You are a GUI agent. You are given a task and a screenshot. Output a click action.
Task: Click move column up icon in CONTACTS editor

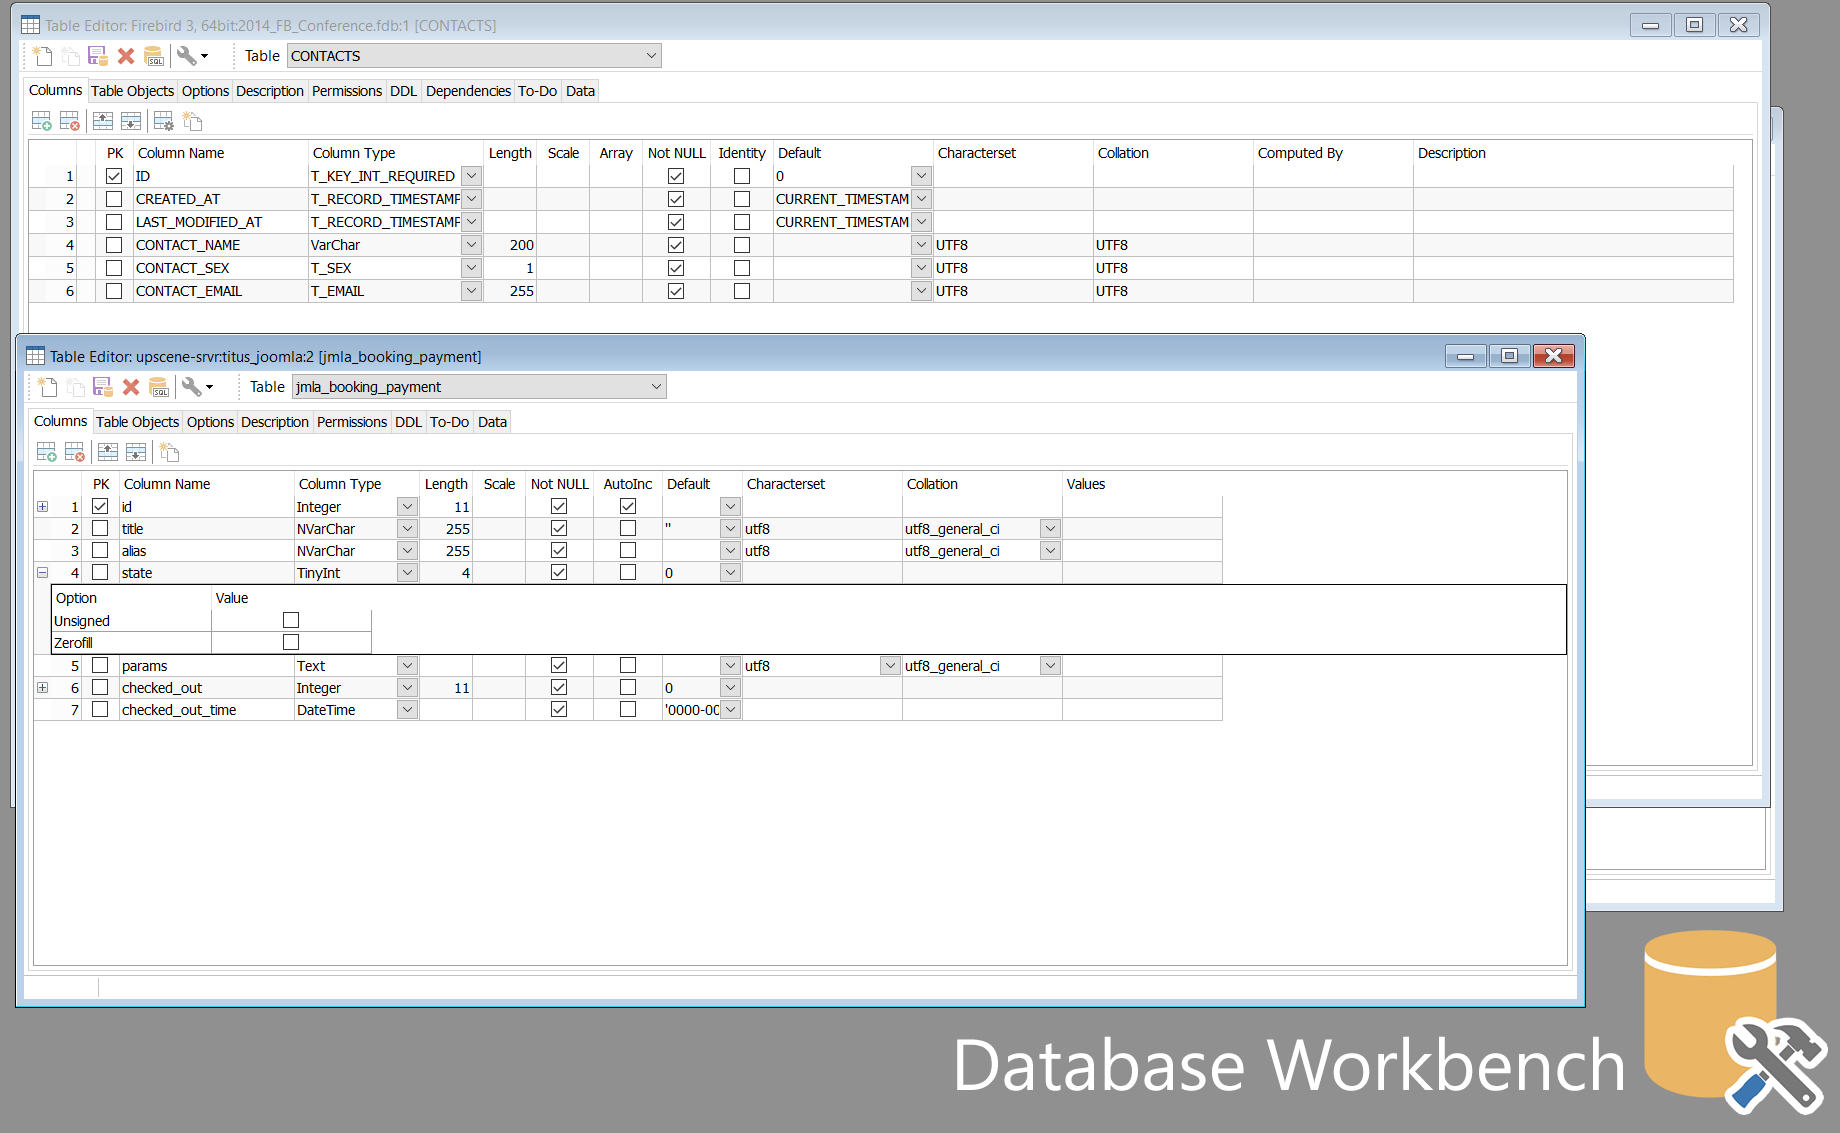point(103,121)
